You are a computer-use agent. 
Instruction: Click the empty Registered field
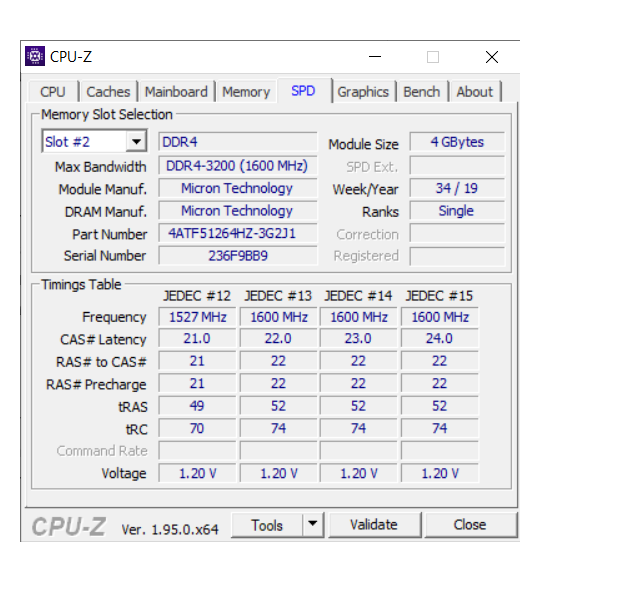(457, 256)
